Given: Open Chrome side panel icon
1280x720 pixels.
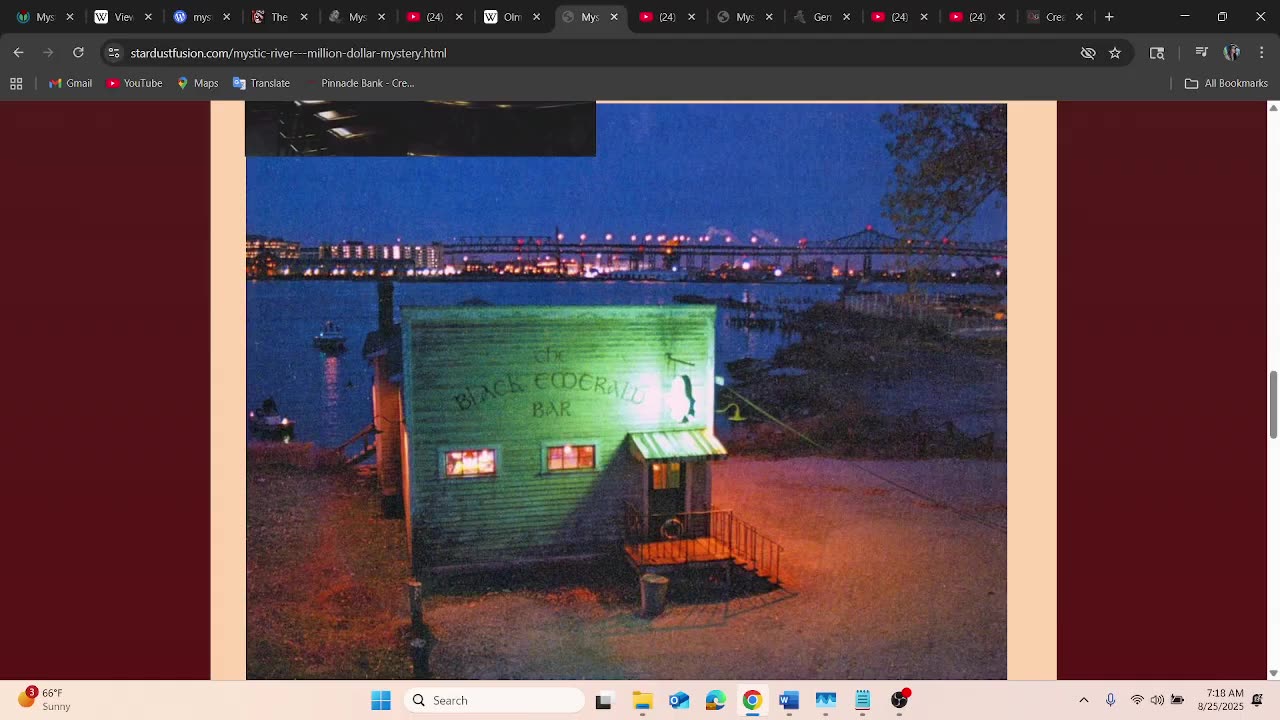Looking at the screenshot, I should coord(1157,53).
